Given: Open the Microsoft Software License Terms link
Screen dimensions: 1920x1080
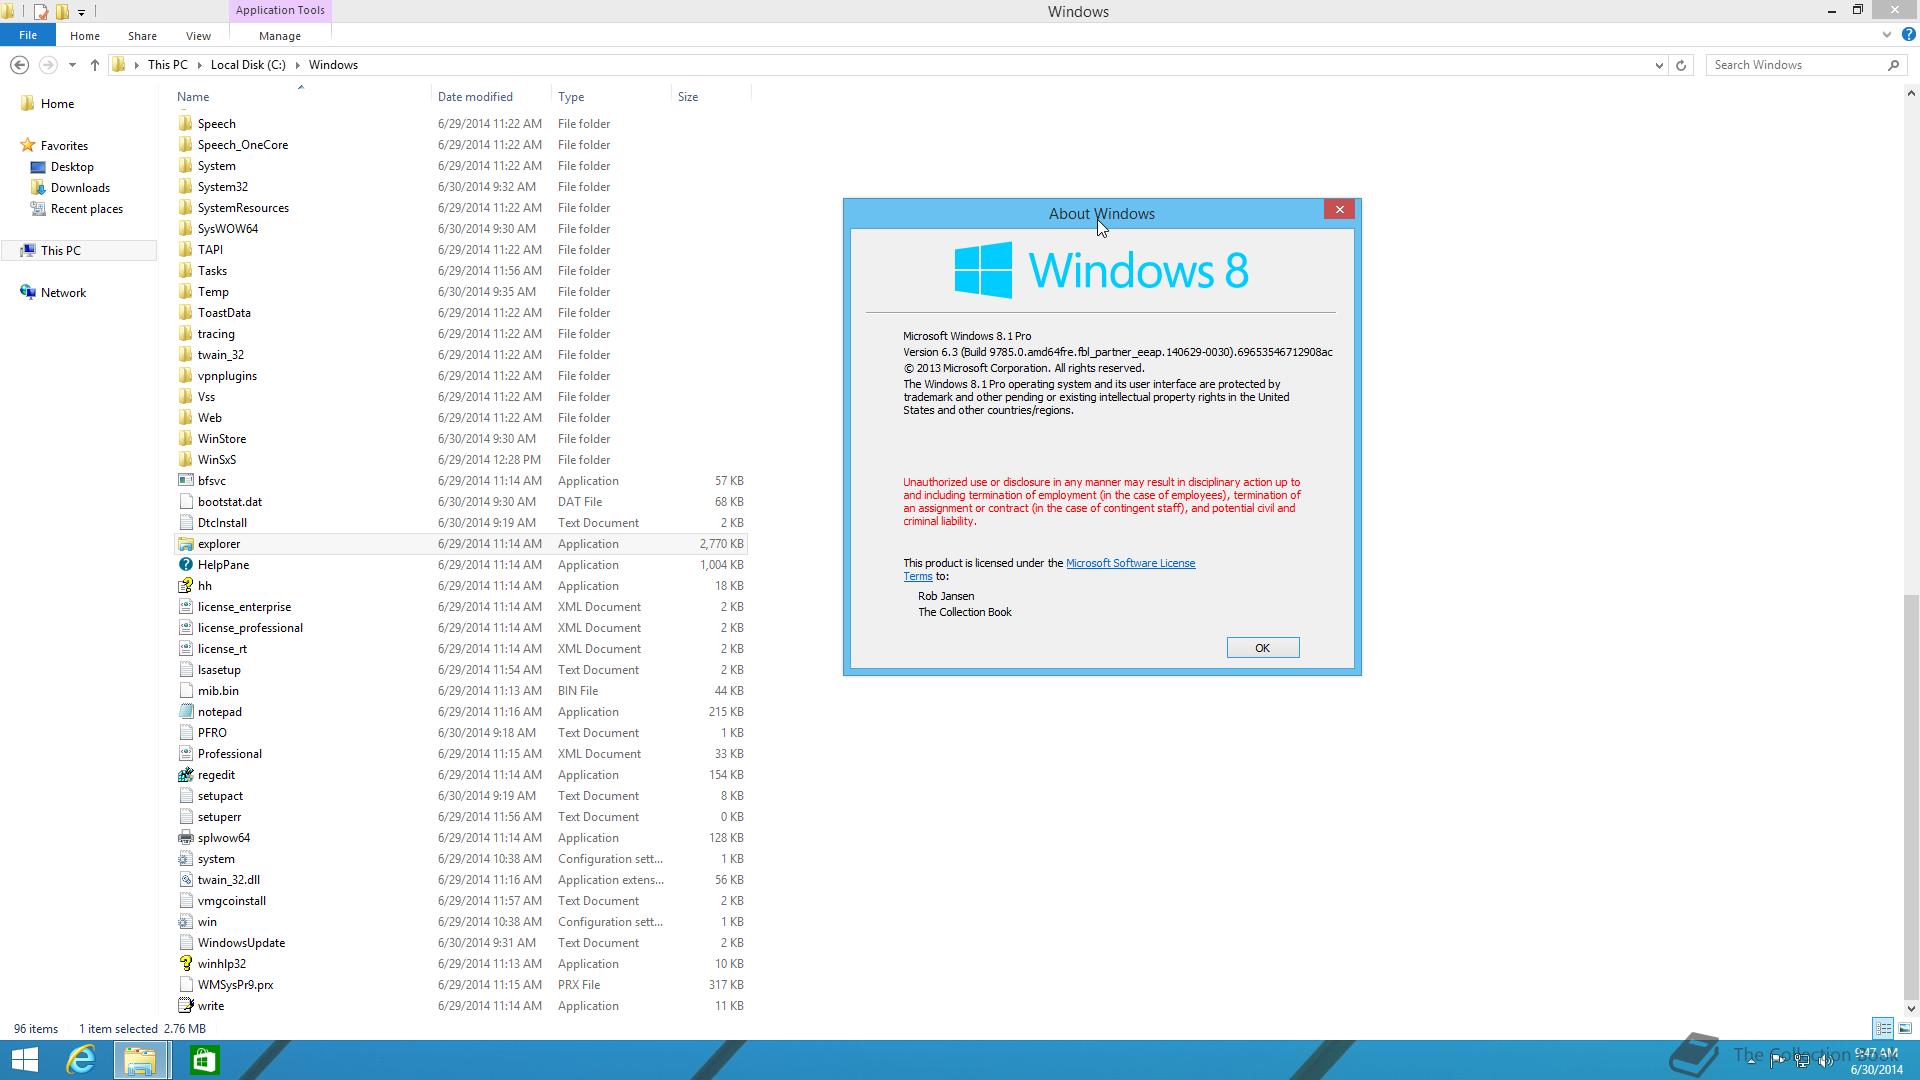Looking at the screenshot, I should (1130, 563).
